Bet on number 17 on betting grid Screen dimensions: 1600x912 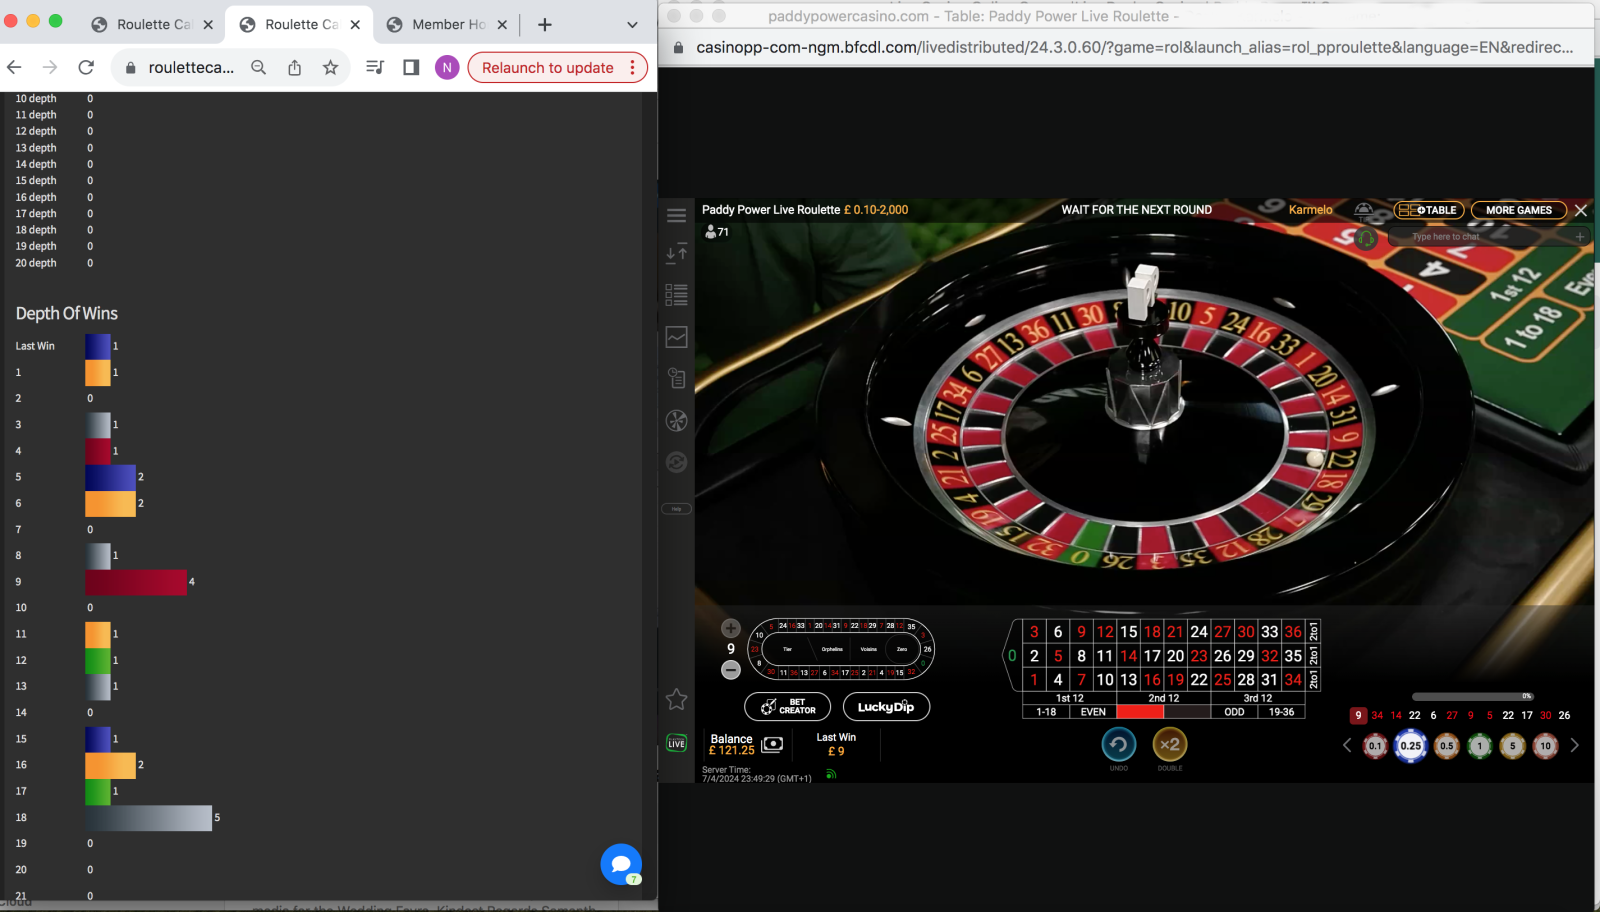click(1152, 656)
